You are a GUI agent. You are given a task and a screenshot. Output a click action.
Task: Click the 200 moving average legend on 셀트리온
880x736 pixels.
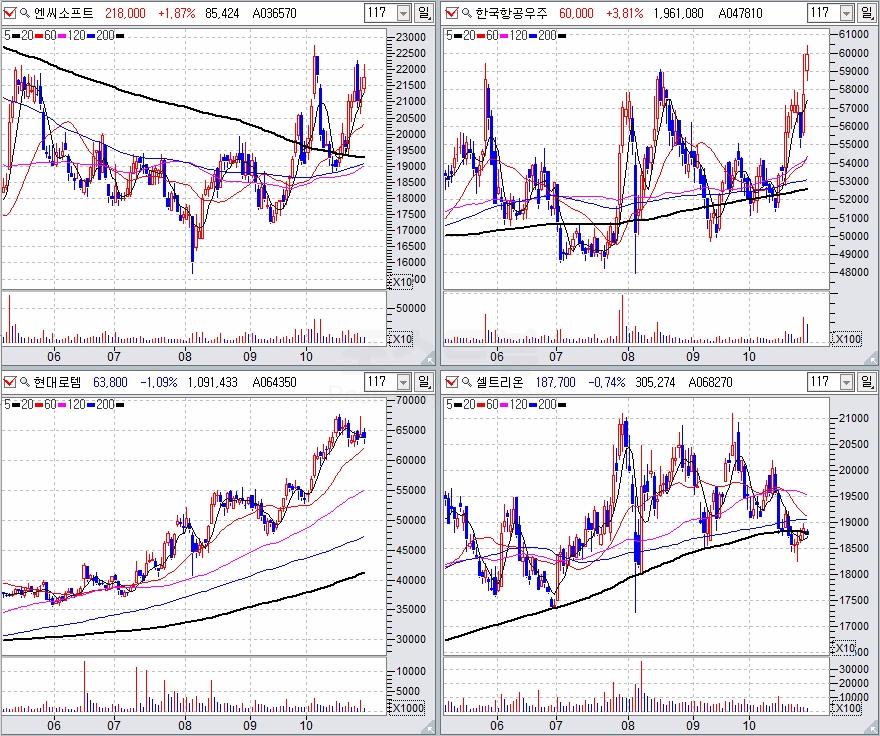coord(541,403)
